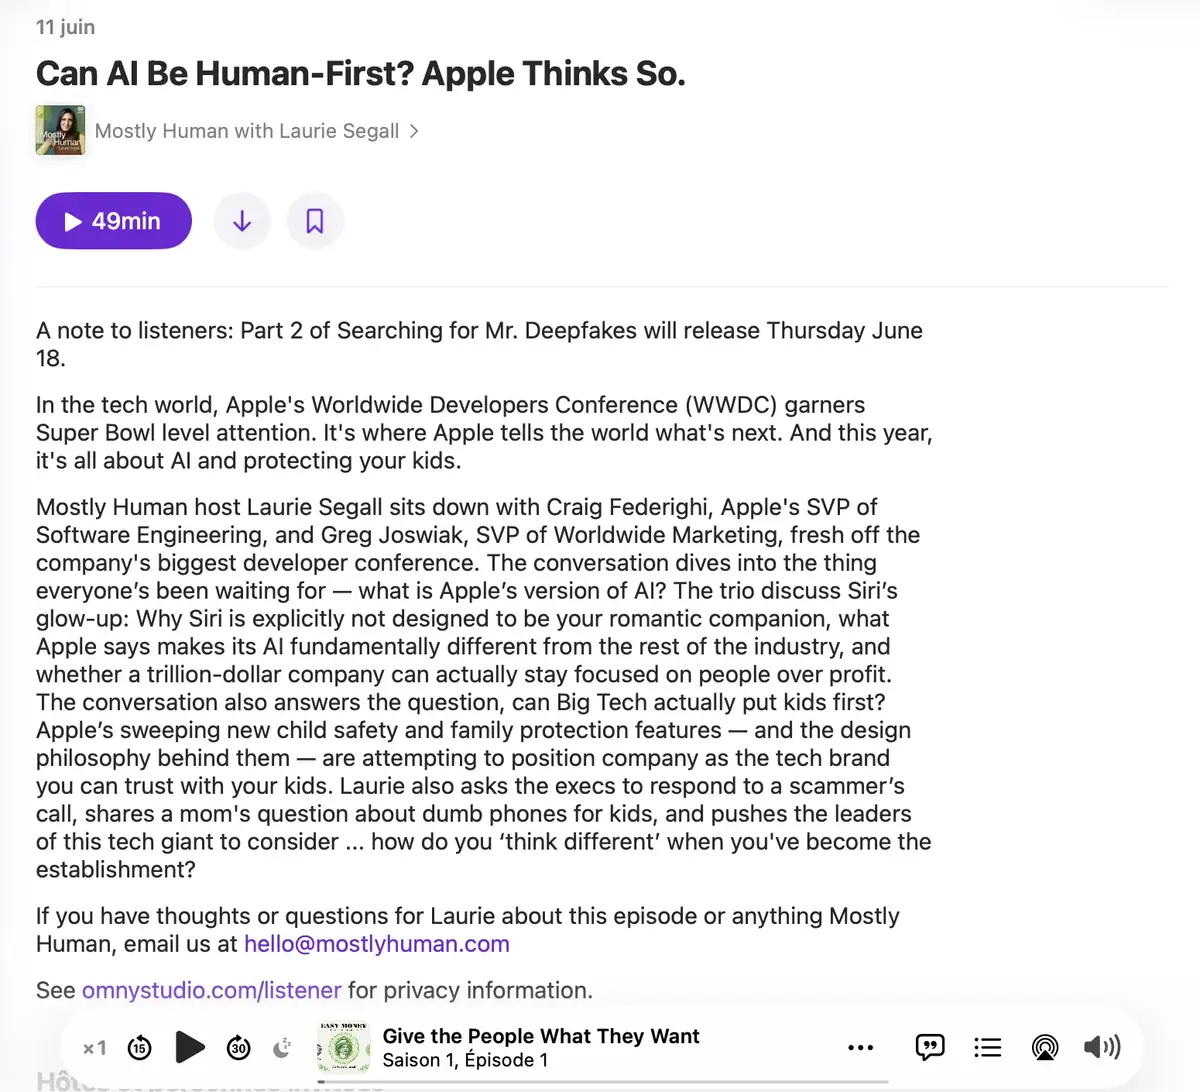Image resolution: width=1200 pixels, height=1092 pixels.
Task: Skip back 15 seconds
Action: [x=140, y=1048]
